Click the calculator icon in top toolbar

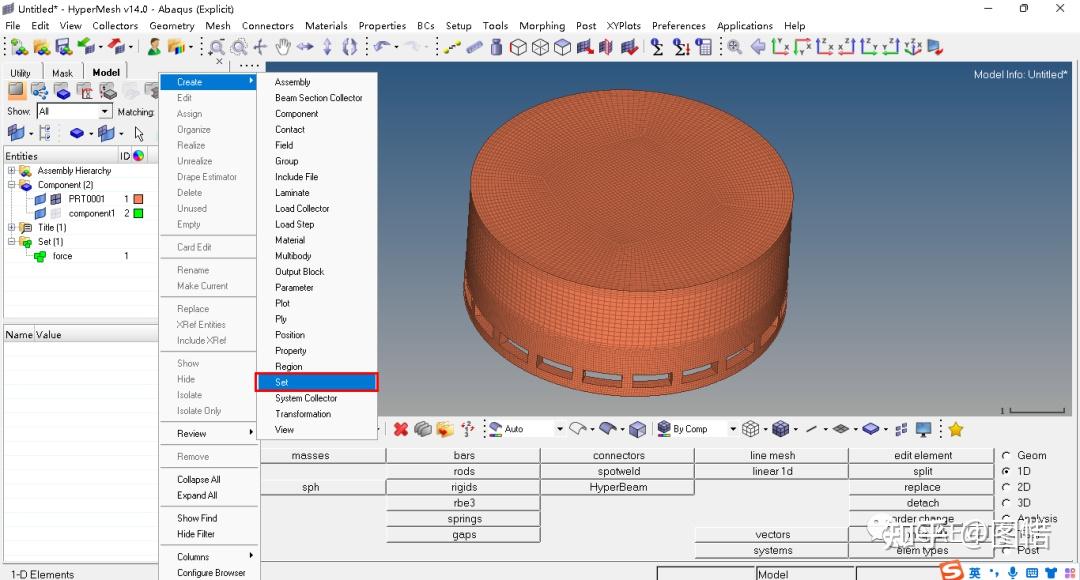[x=704, y=47]
